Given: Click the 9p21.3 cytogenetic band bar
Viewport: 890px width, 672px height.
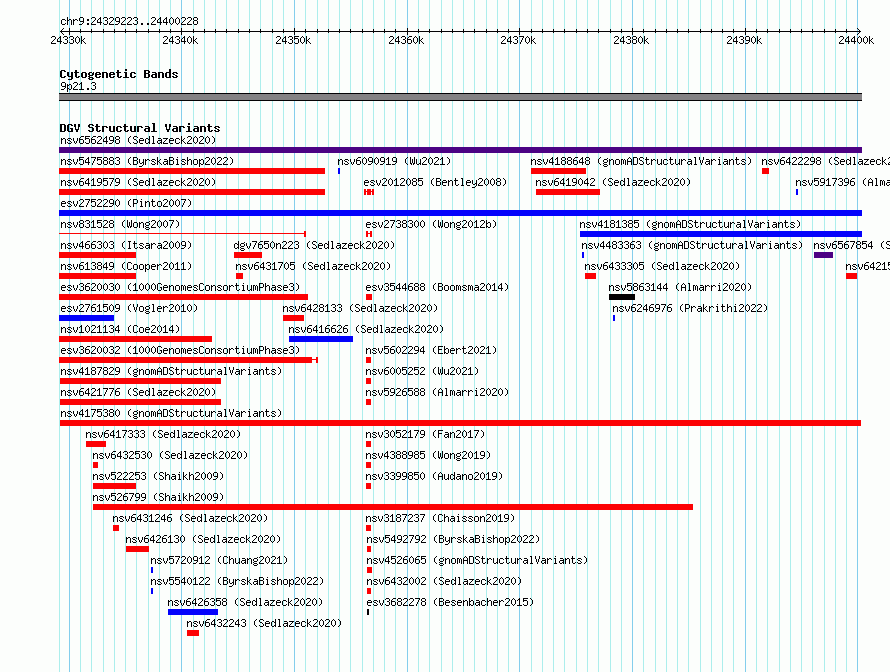Looking at the screenshot, I should (460, 97).
